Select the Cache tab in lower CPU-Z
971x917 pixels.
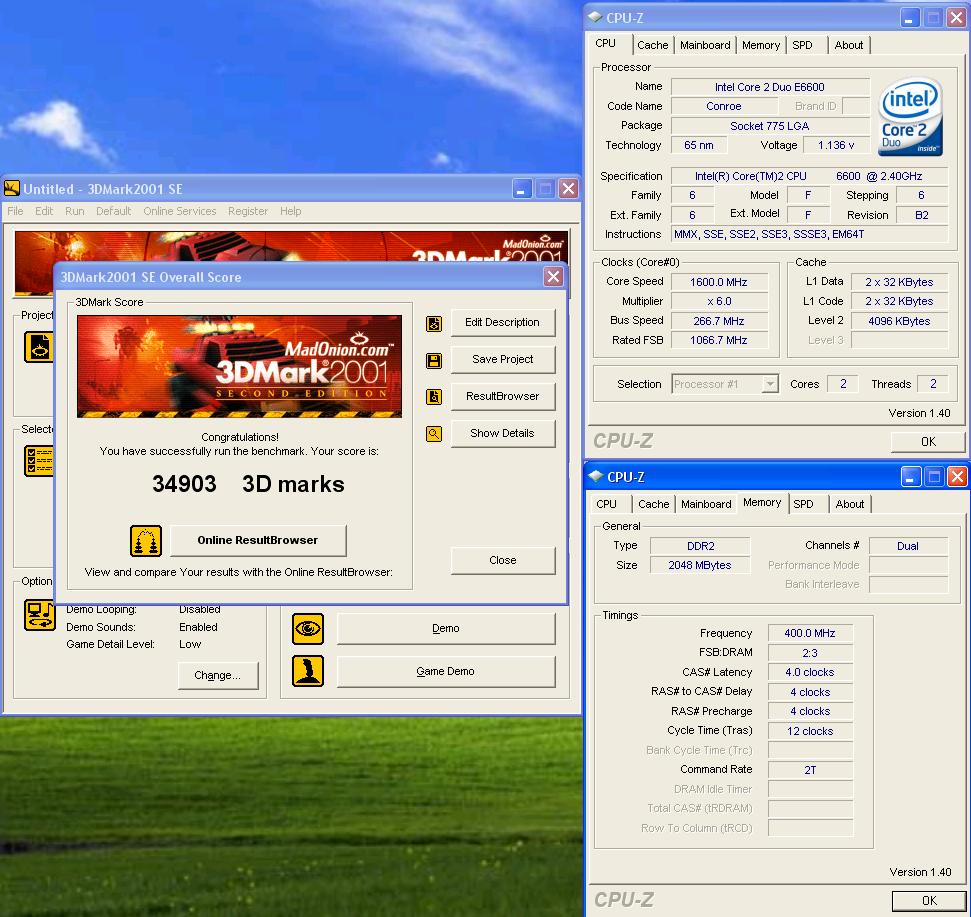click(x=653, y=504)
